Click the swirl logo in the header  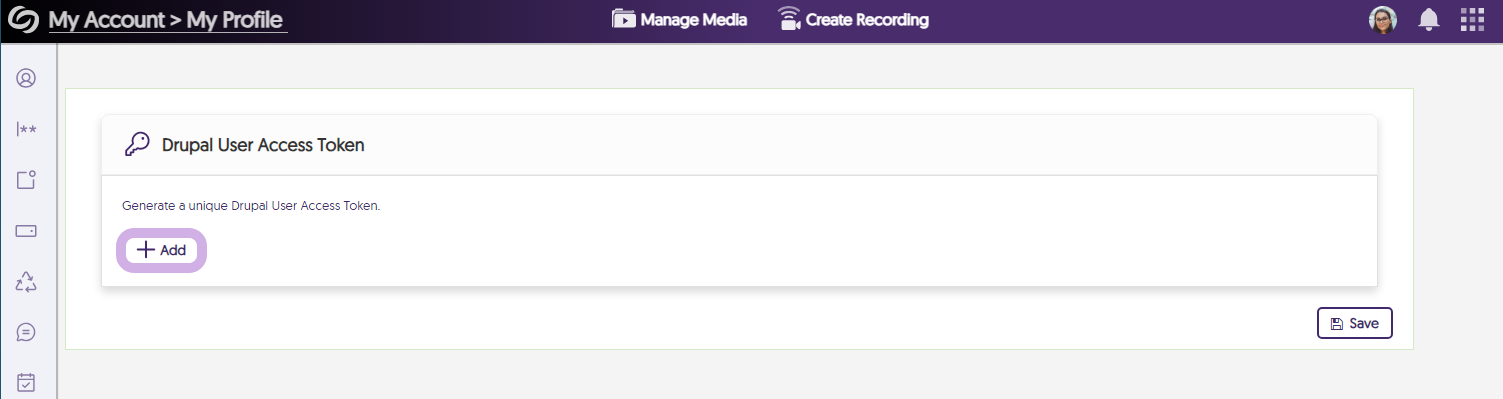click(22, 19)
